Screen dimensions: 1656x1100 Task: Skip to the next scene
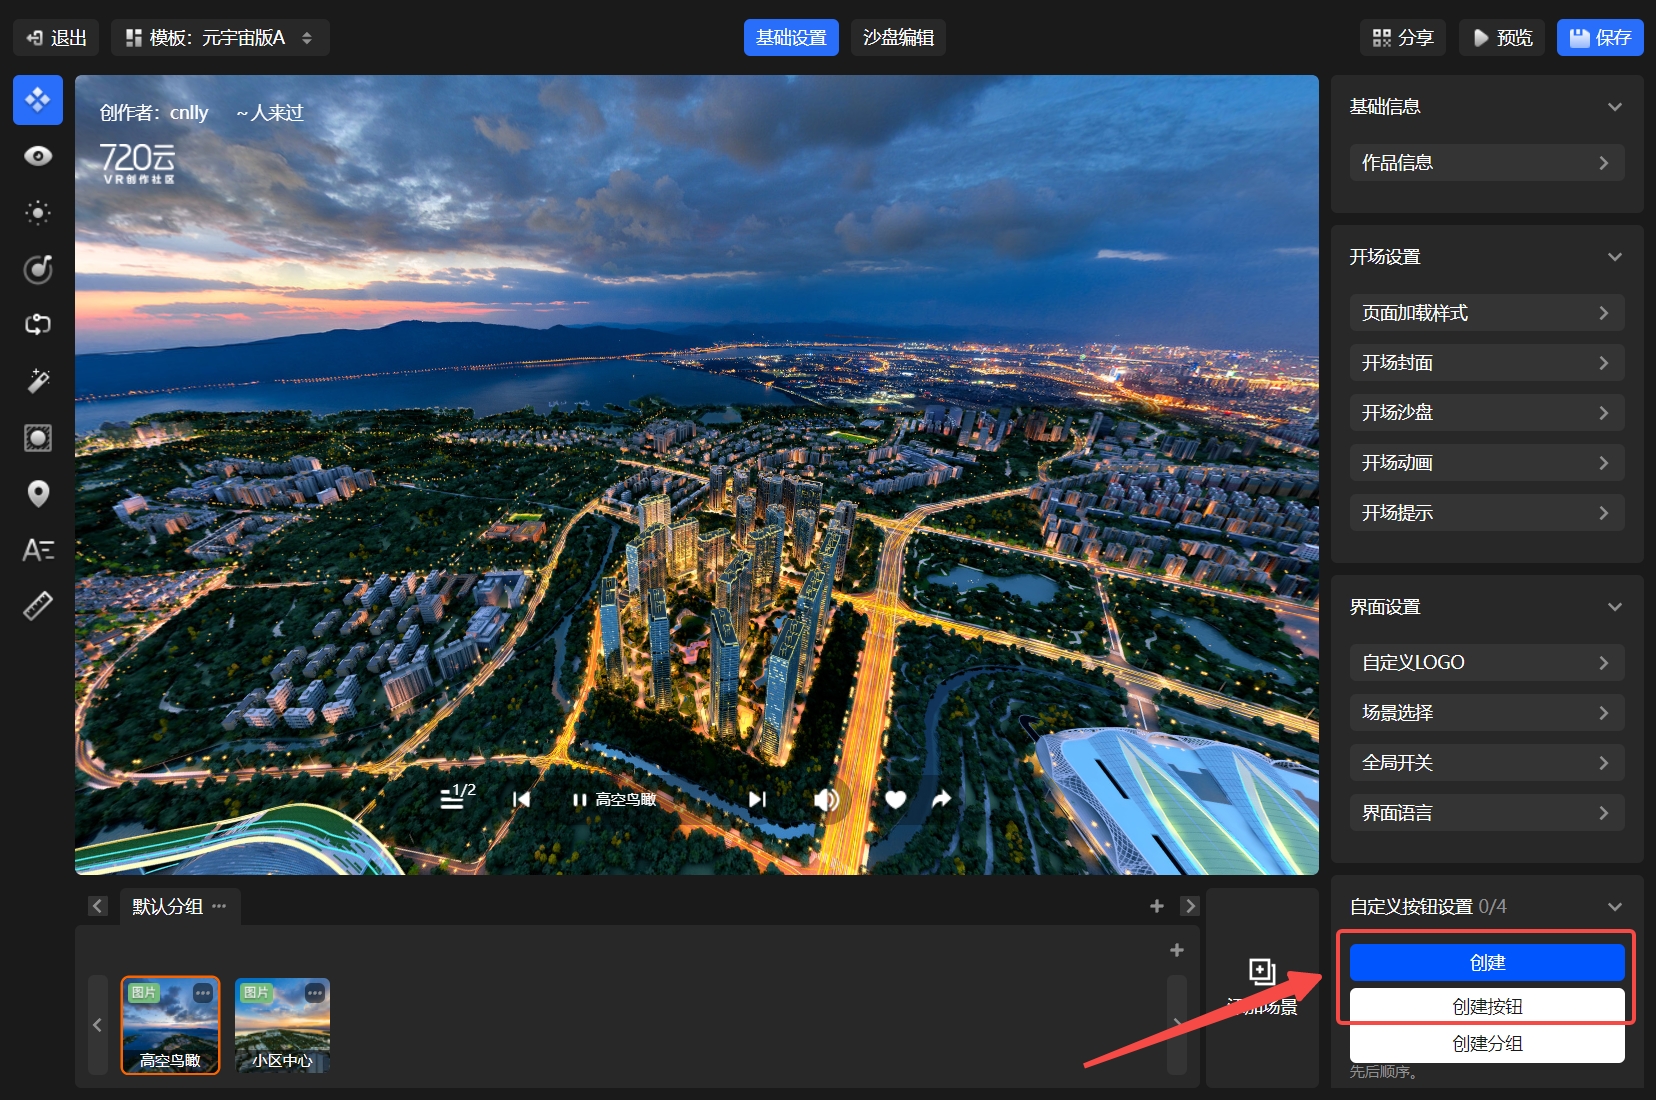(757, 799)
